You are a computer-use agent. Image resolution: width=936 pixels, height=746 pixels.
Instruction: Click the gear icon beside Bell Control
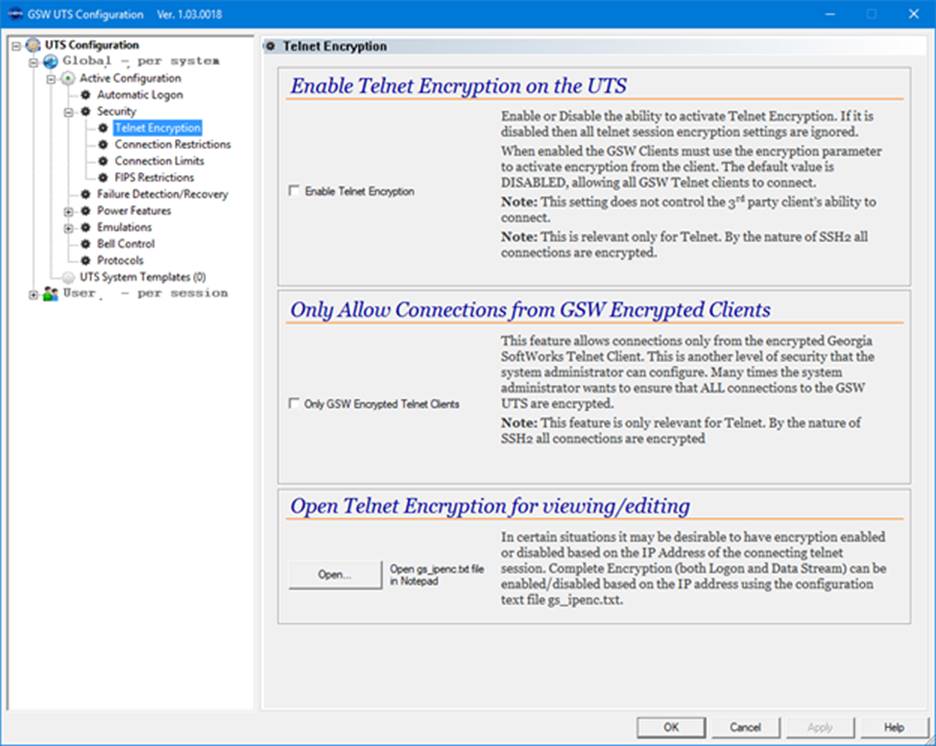pos(85,243)
